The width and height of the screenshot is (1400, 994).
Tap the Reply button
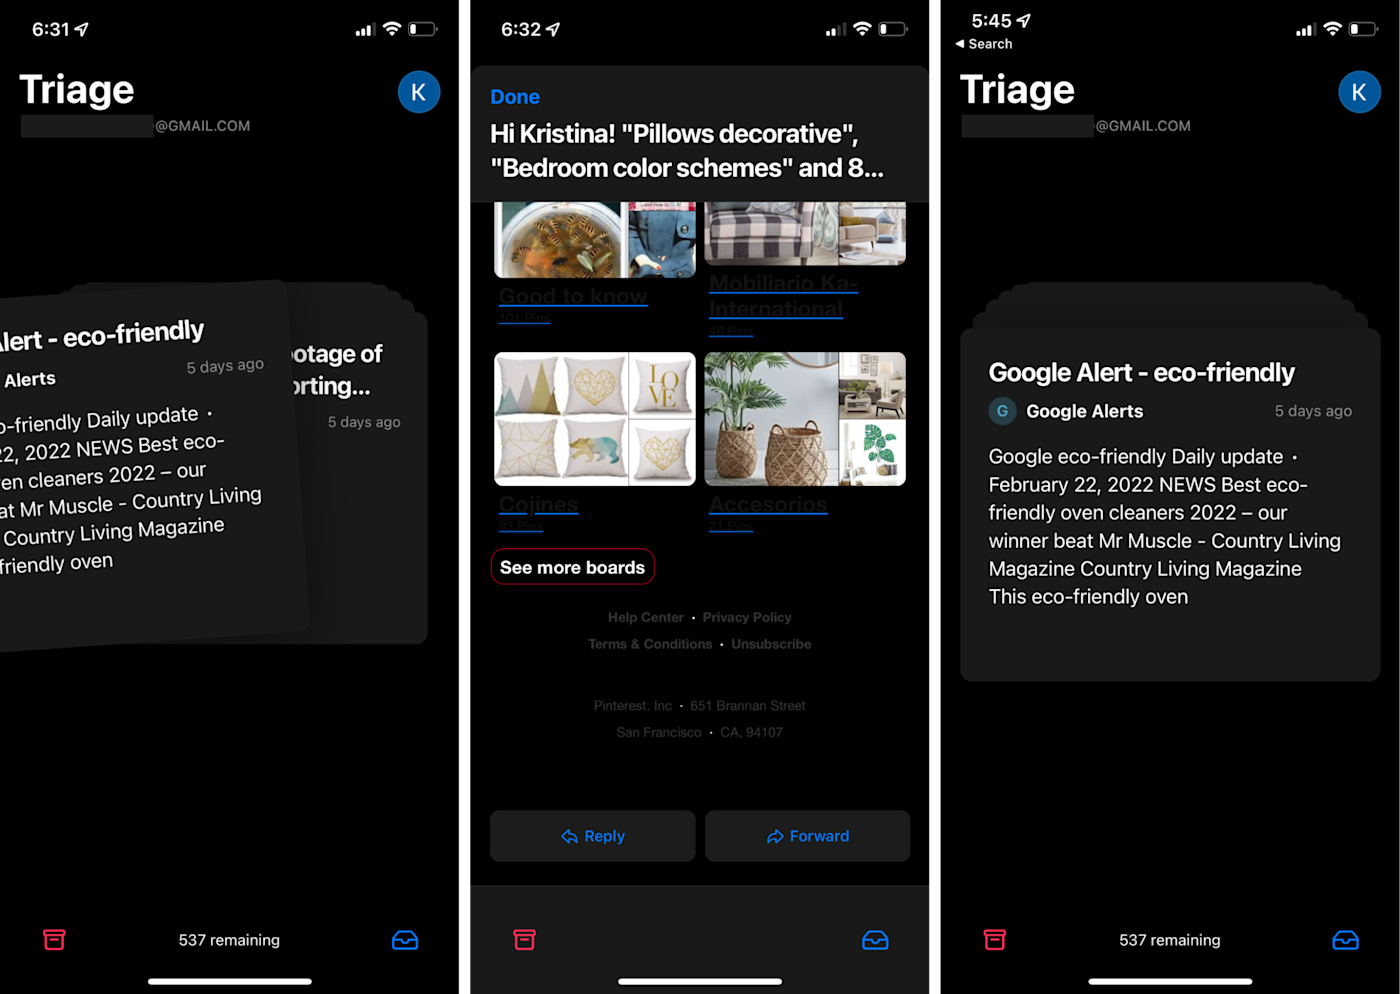click(x=592, y=836)
